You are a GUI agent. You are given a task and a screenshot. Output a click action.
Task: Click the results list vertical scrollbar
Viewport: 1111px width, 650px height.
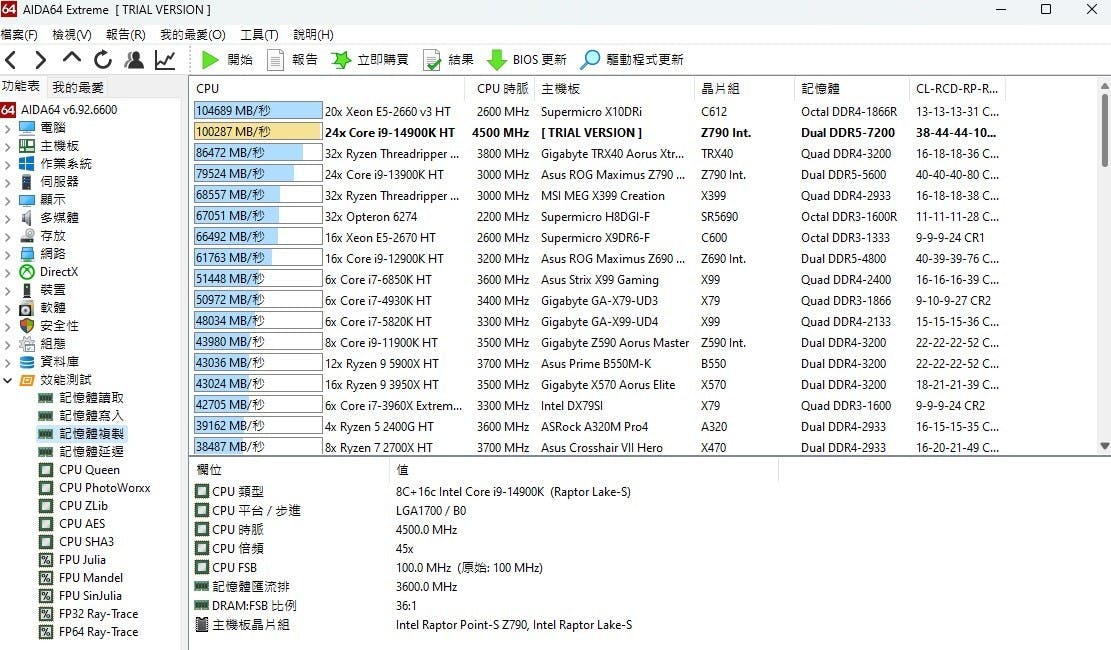point(1104,270)
